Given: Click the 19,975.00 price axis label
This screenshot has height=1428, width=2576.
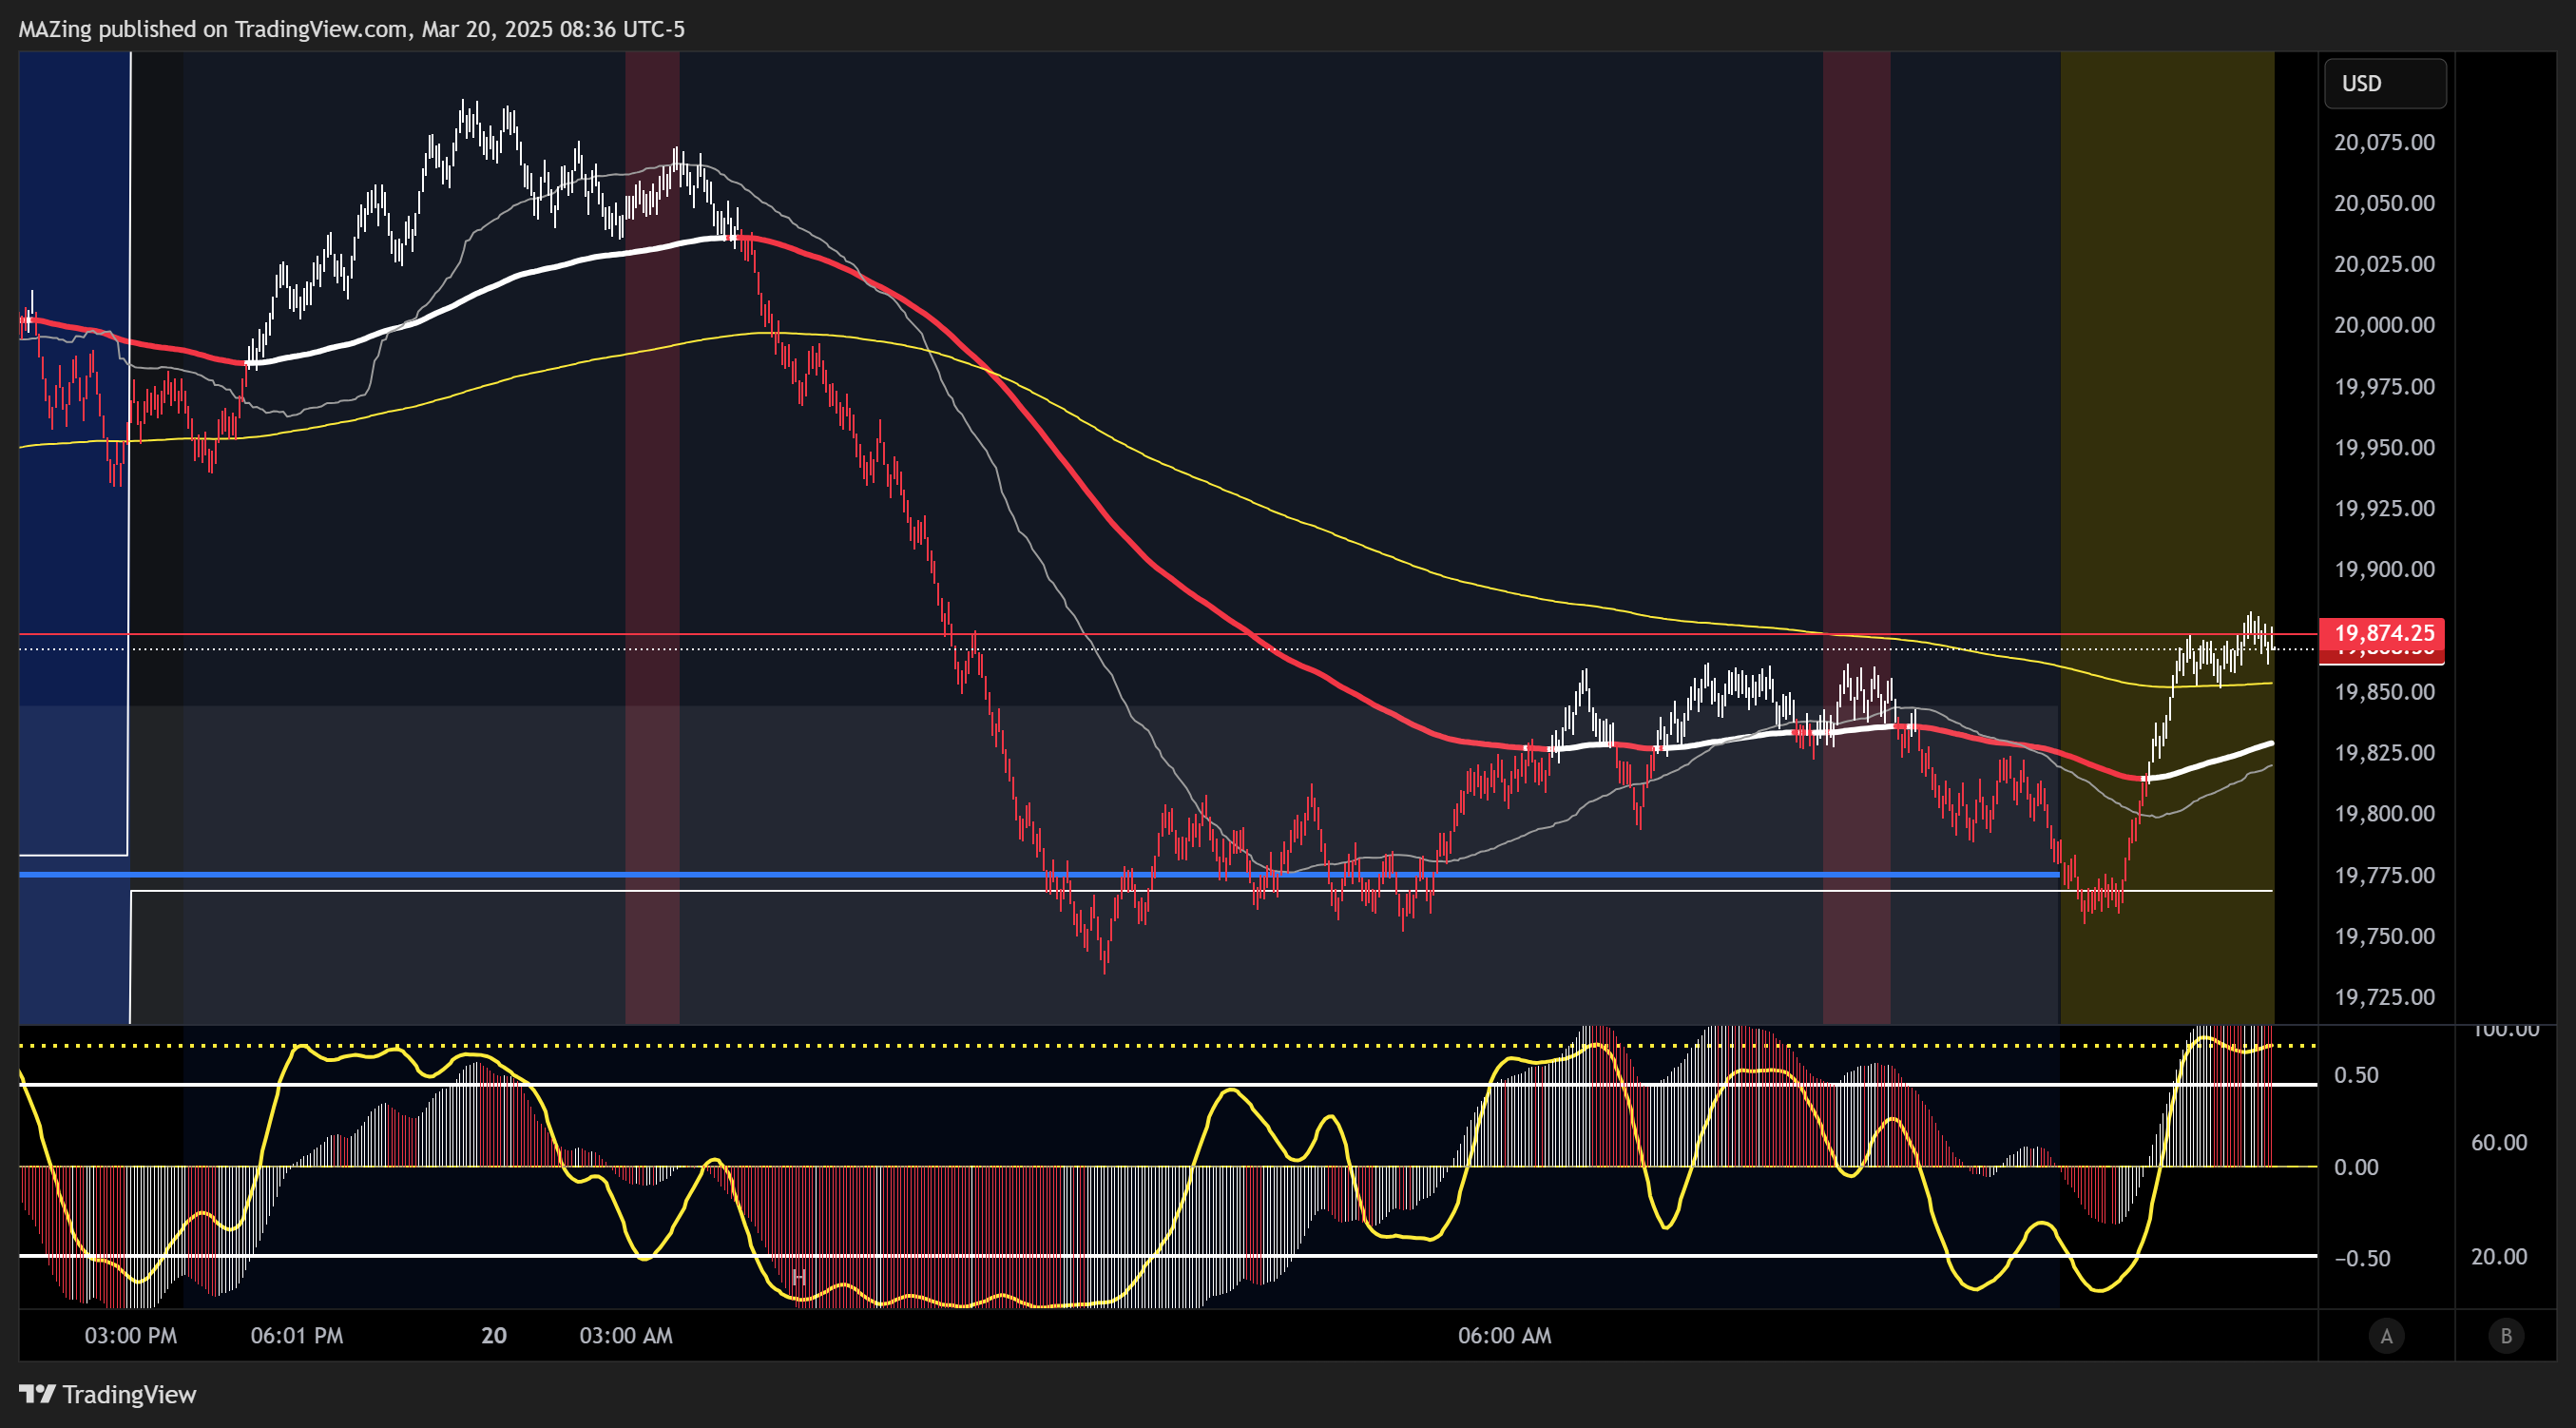Looking at the screenshot, I should point(2384,387).
